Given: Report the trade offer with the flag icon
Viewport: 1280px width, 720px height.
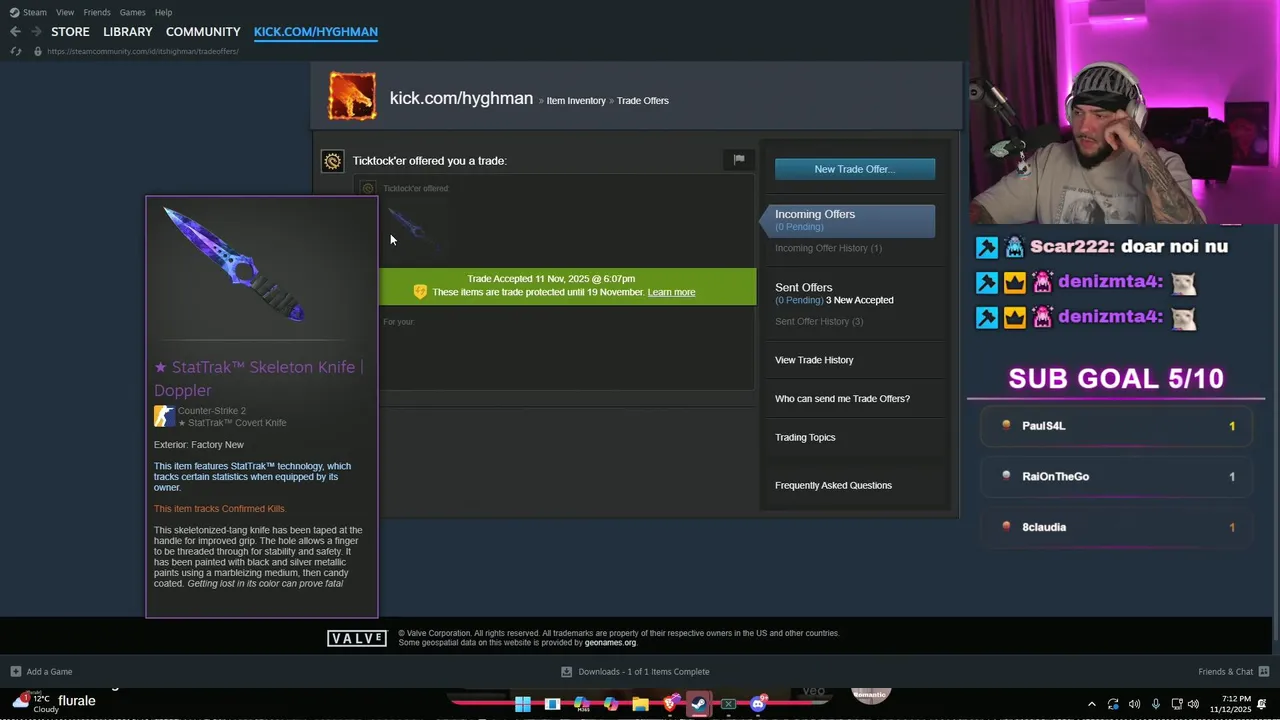Looking at the screenshot, I should pyautogui.click(x=739, y=159).
